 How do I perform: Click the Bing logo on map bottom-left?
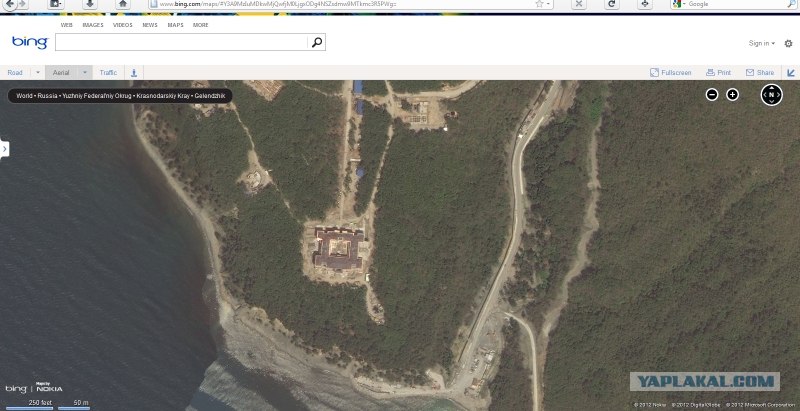click(x=16, y=389)
